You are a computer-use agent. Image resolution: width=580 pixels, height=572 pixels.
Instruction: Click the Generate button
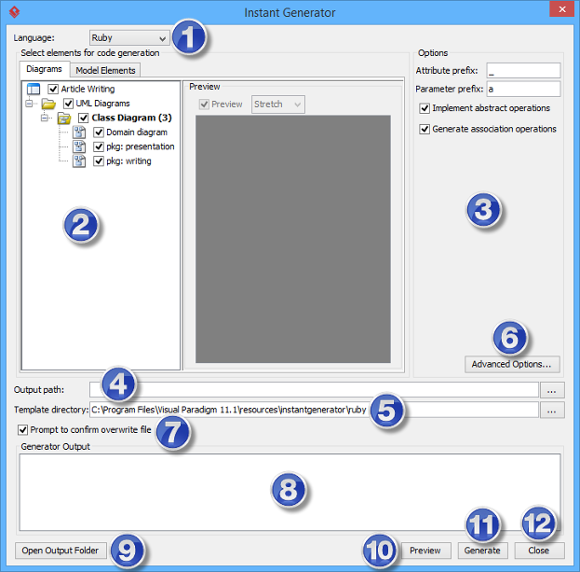482,551
